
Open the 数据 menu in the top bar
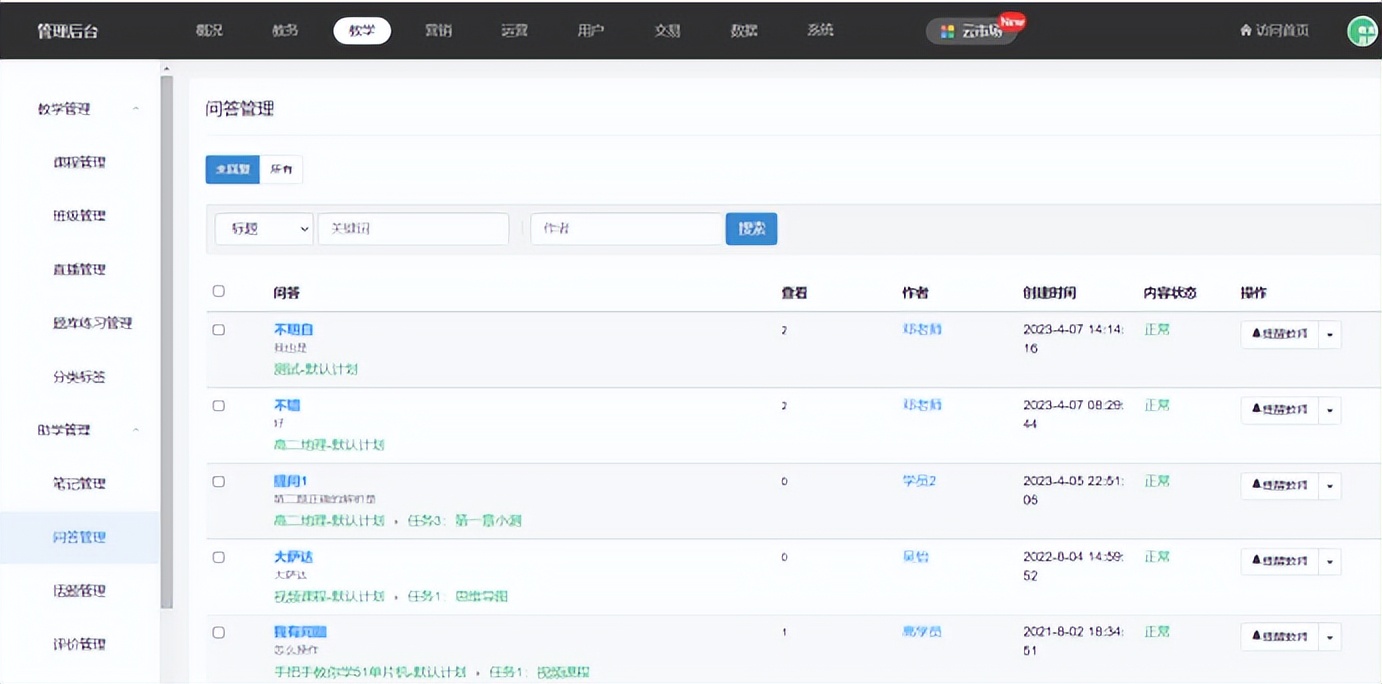(x=743, y=30)
